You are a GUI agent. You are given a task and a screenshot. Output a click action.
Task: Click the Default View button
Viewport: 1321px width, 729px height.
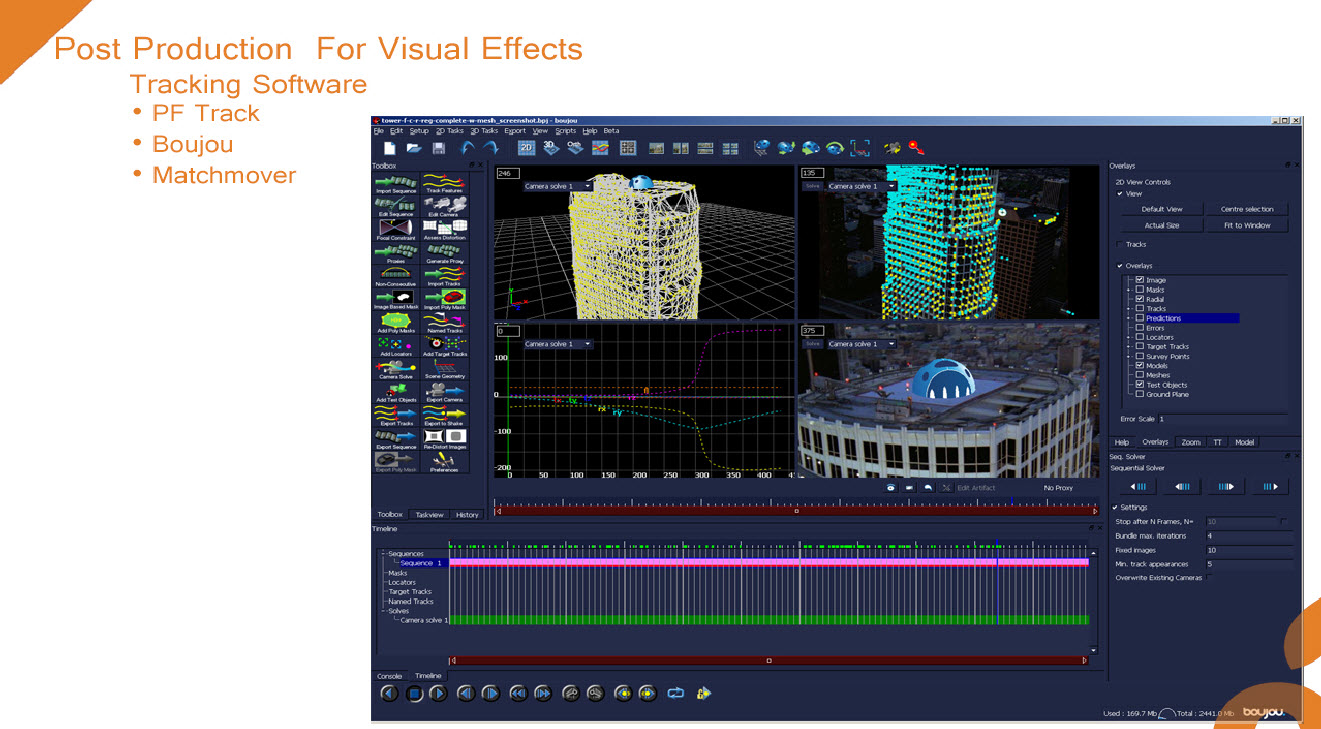pyautogui.click(x=1161, y=209)
